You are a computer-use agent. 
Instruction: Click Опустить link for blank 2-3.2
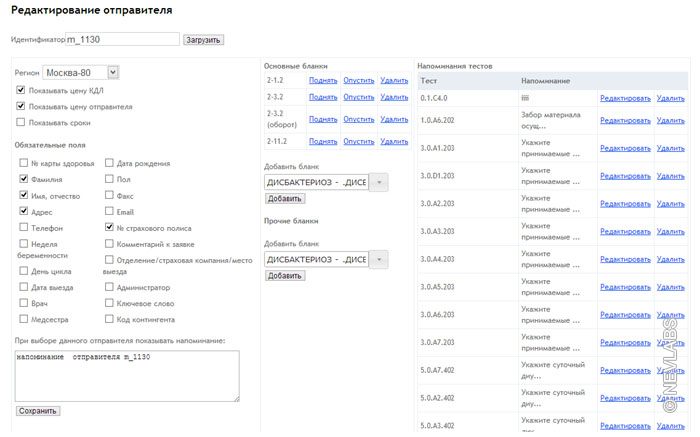click(358, 97)
